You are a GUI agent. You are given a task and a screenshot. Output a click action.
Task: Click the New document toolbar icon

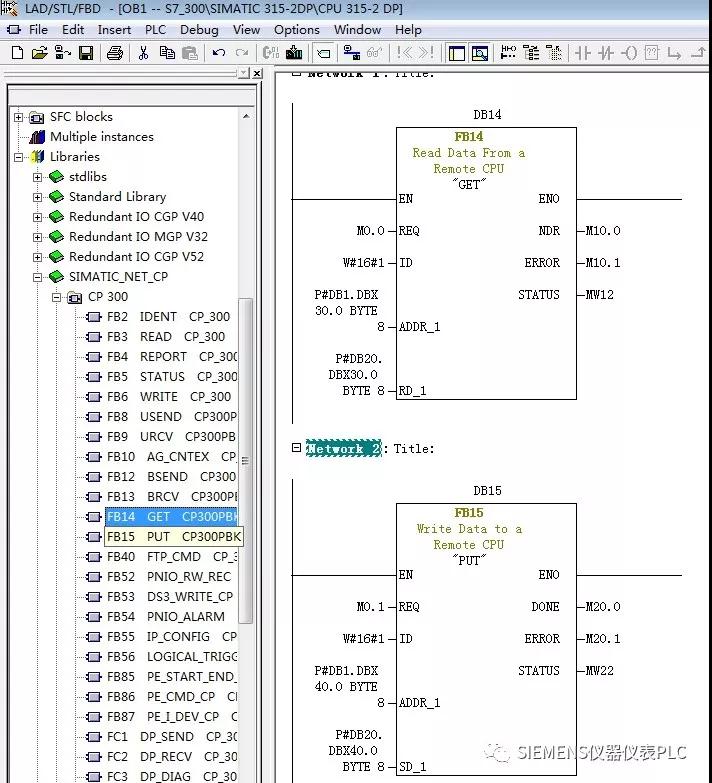click(x=16, y=53)
